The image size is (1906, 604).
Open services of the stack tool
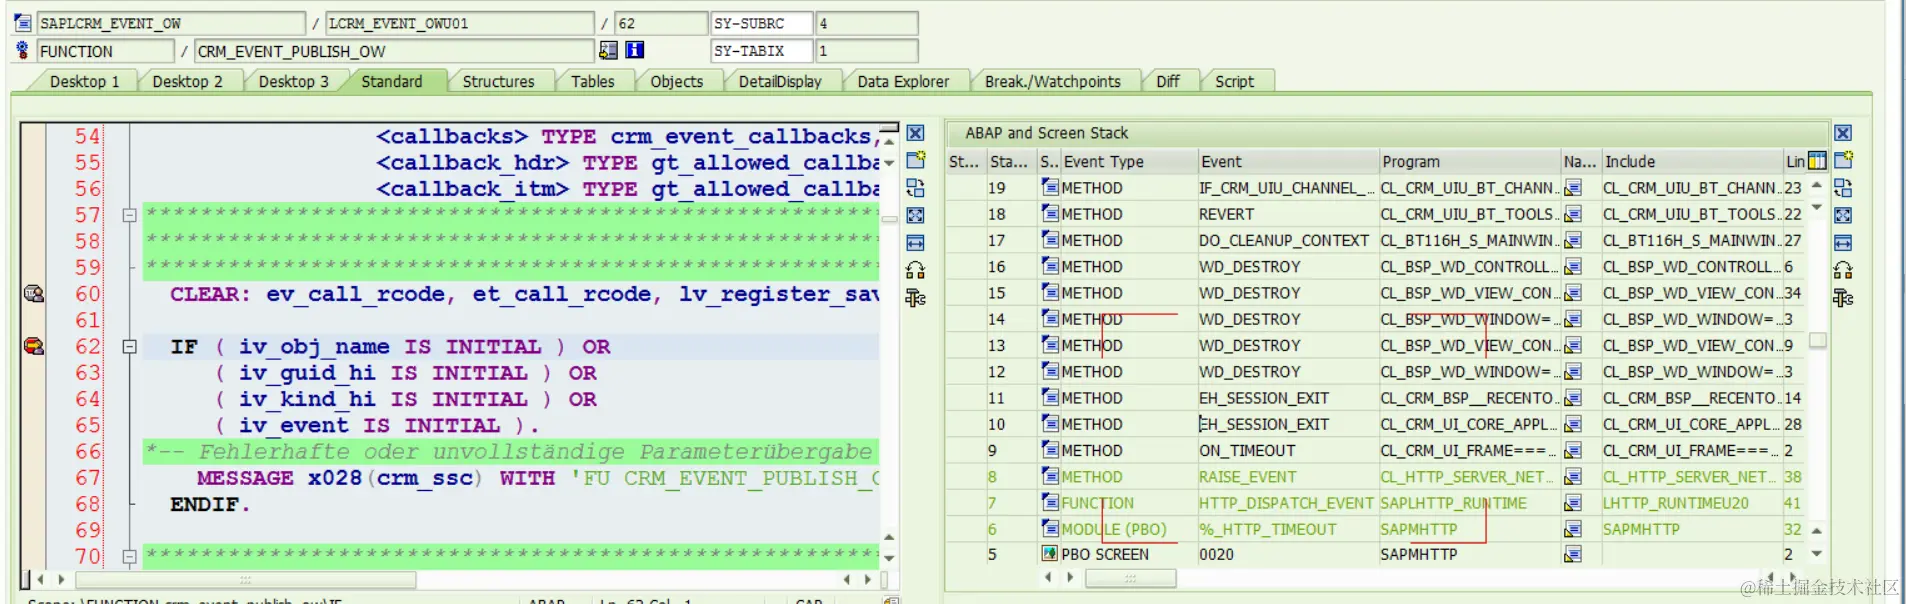[1843, 270]
